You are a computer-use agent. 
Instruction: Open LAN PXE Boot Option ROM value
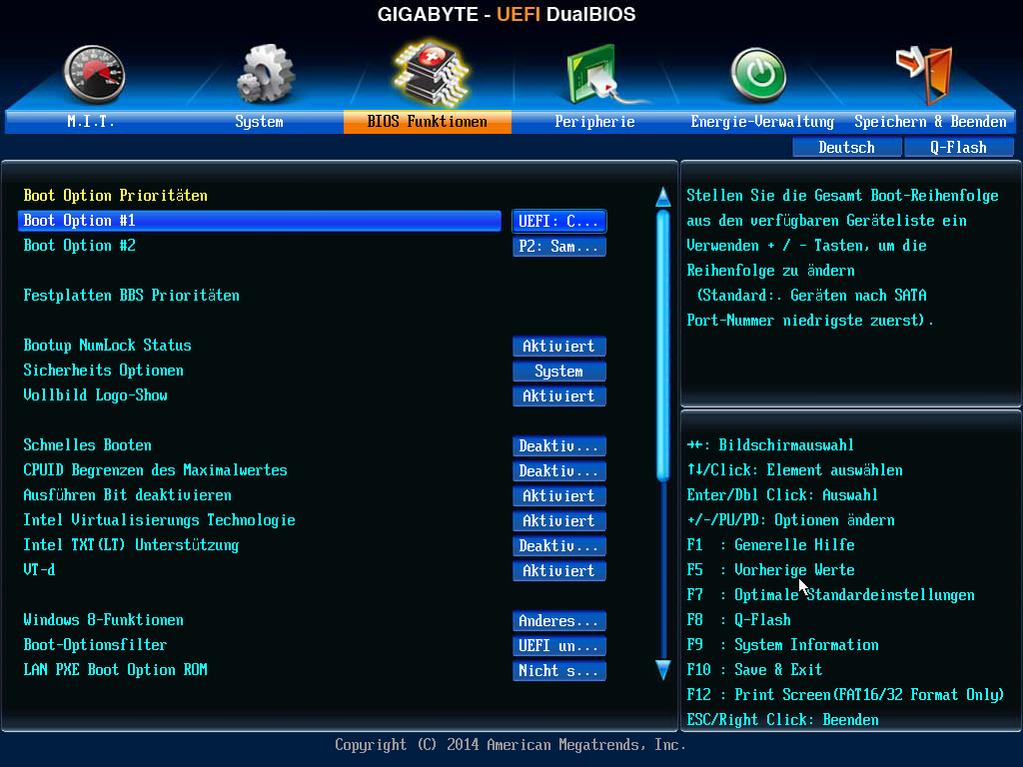559,670
